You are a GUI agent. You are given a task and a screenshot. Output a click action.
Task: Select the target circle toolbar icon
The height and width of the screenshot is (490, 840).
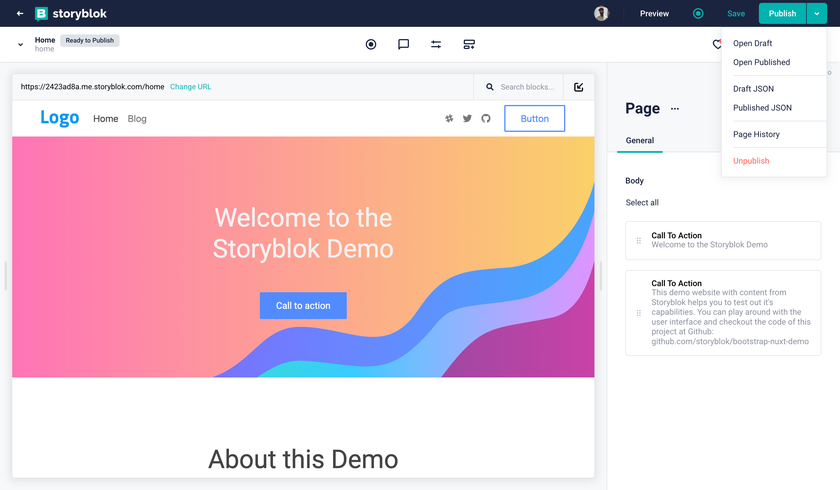click(x=371, y=44)
